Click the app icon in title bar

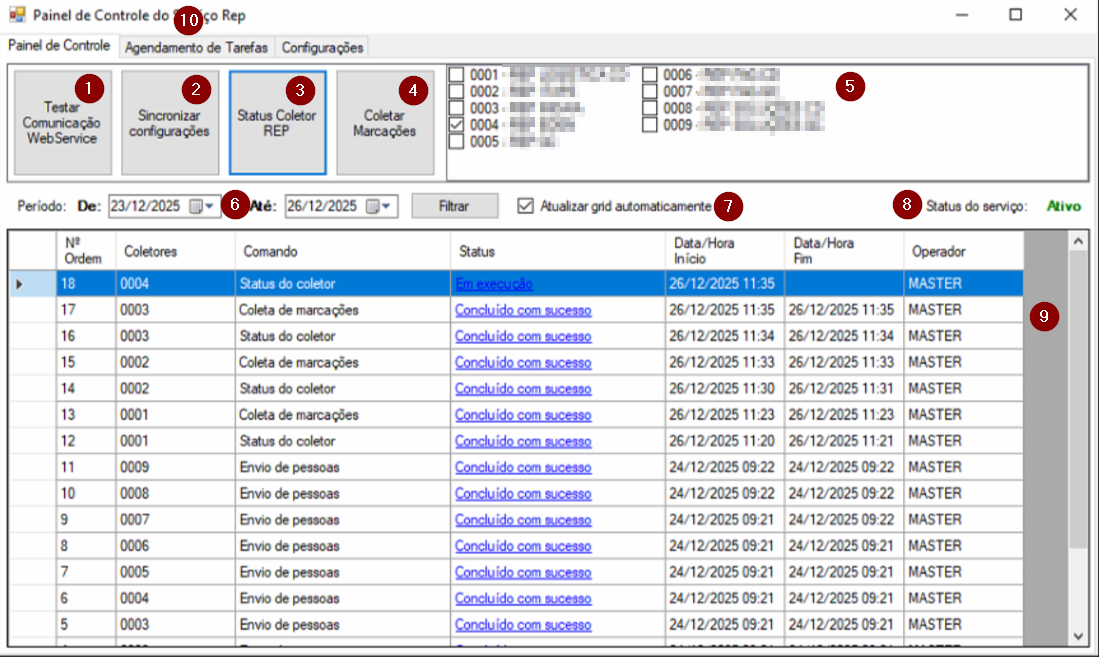17,16
